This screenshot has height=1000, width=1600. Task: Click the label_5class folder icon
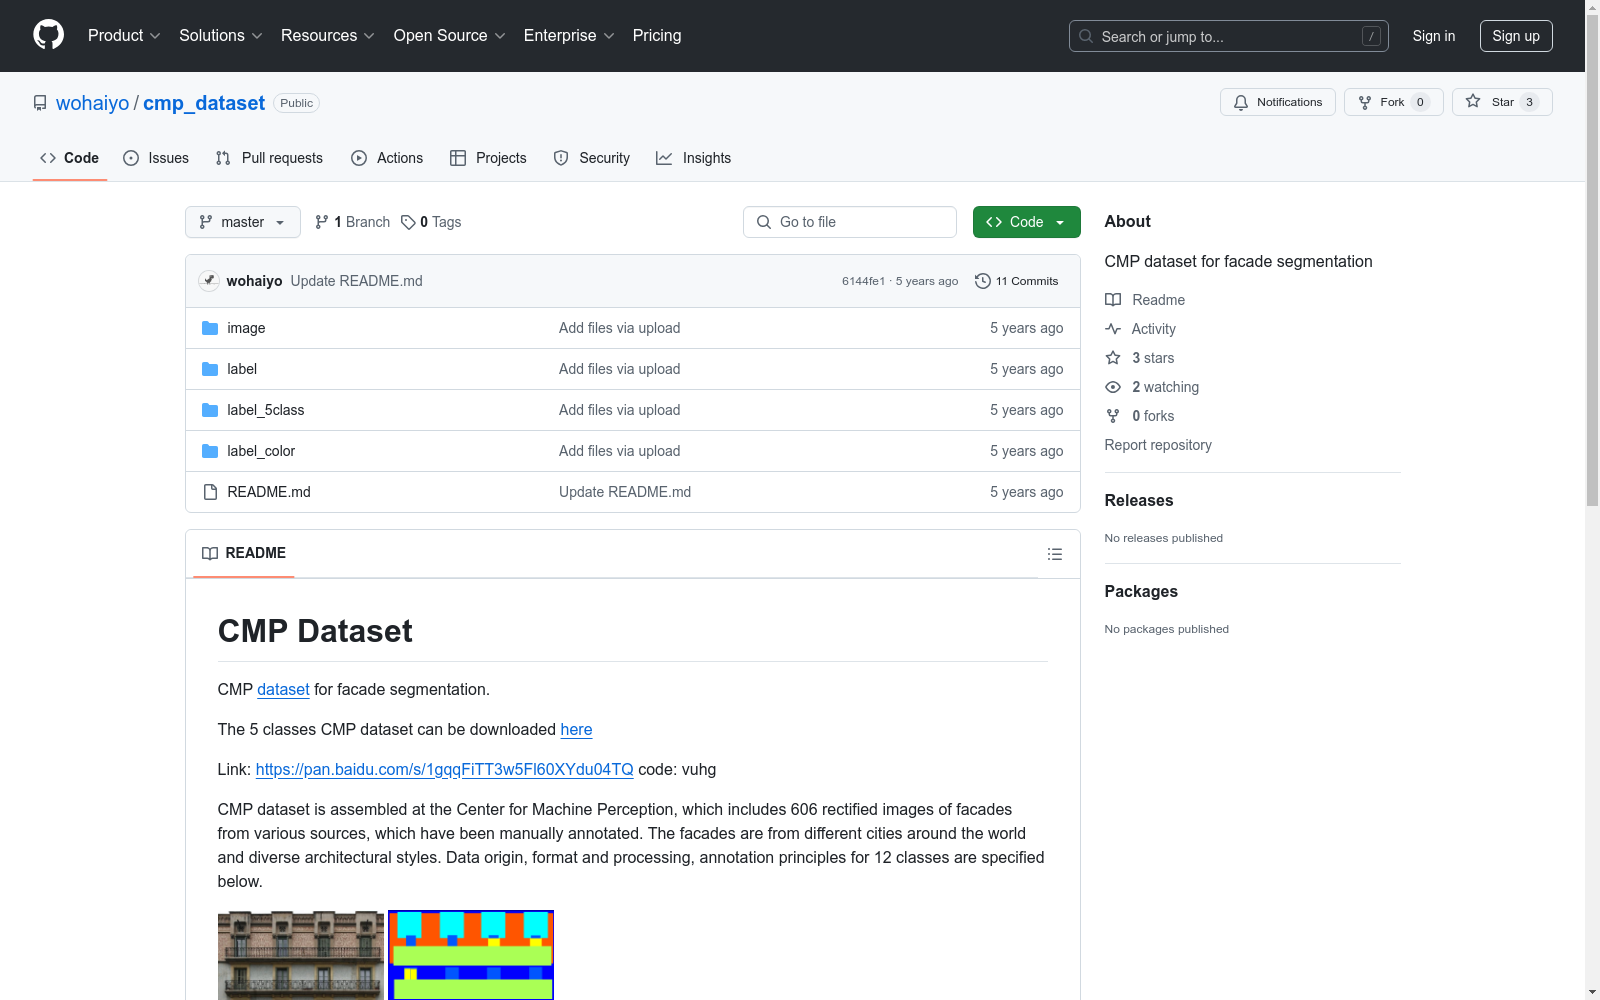210,410
